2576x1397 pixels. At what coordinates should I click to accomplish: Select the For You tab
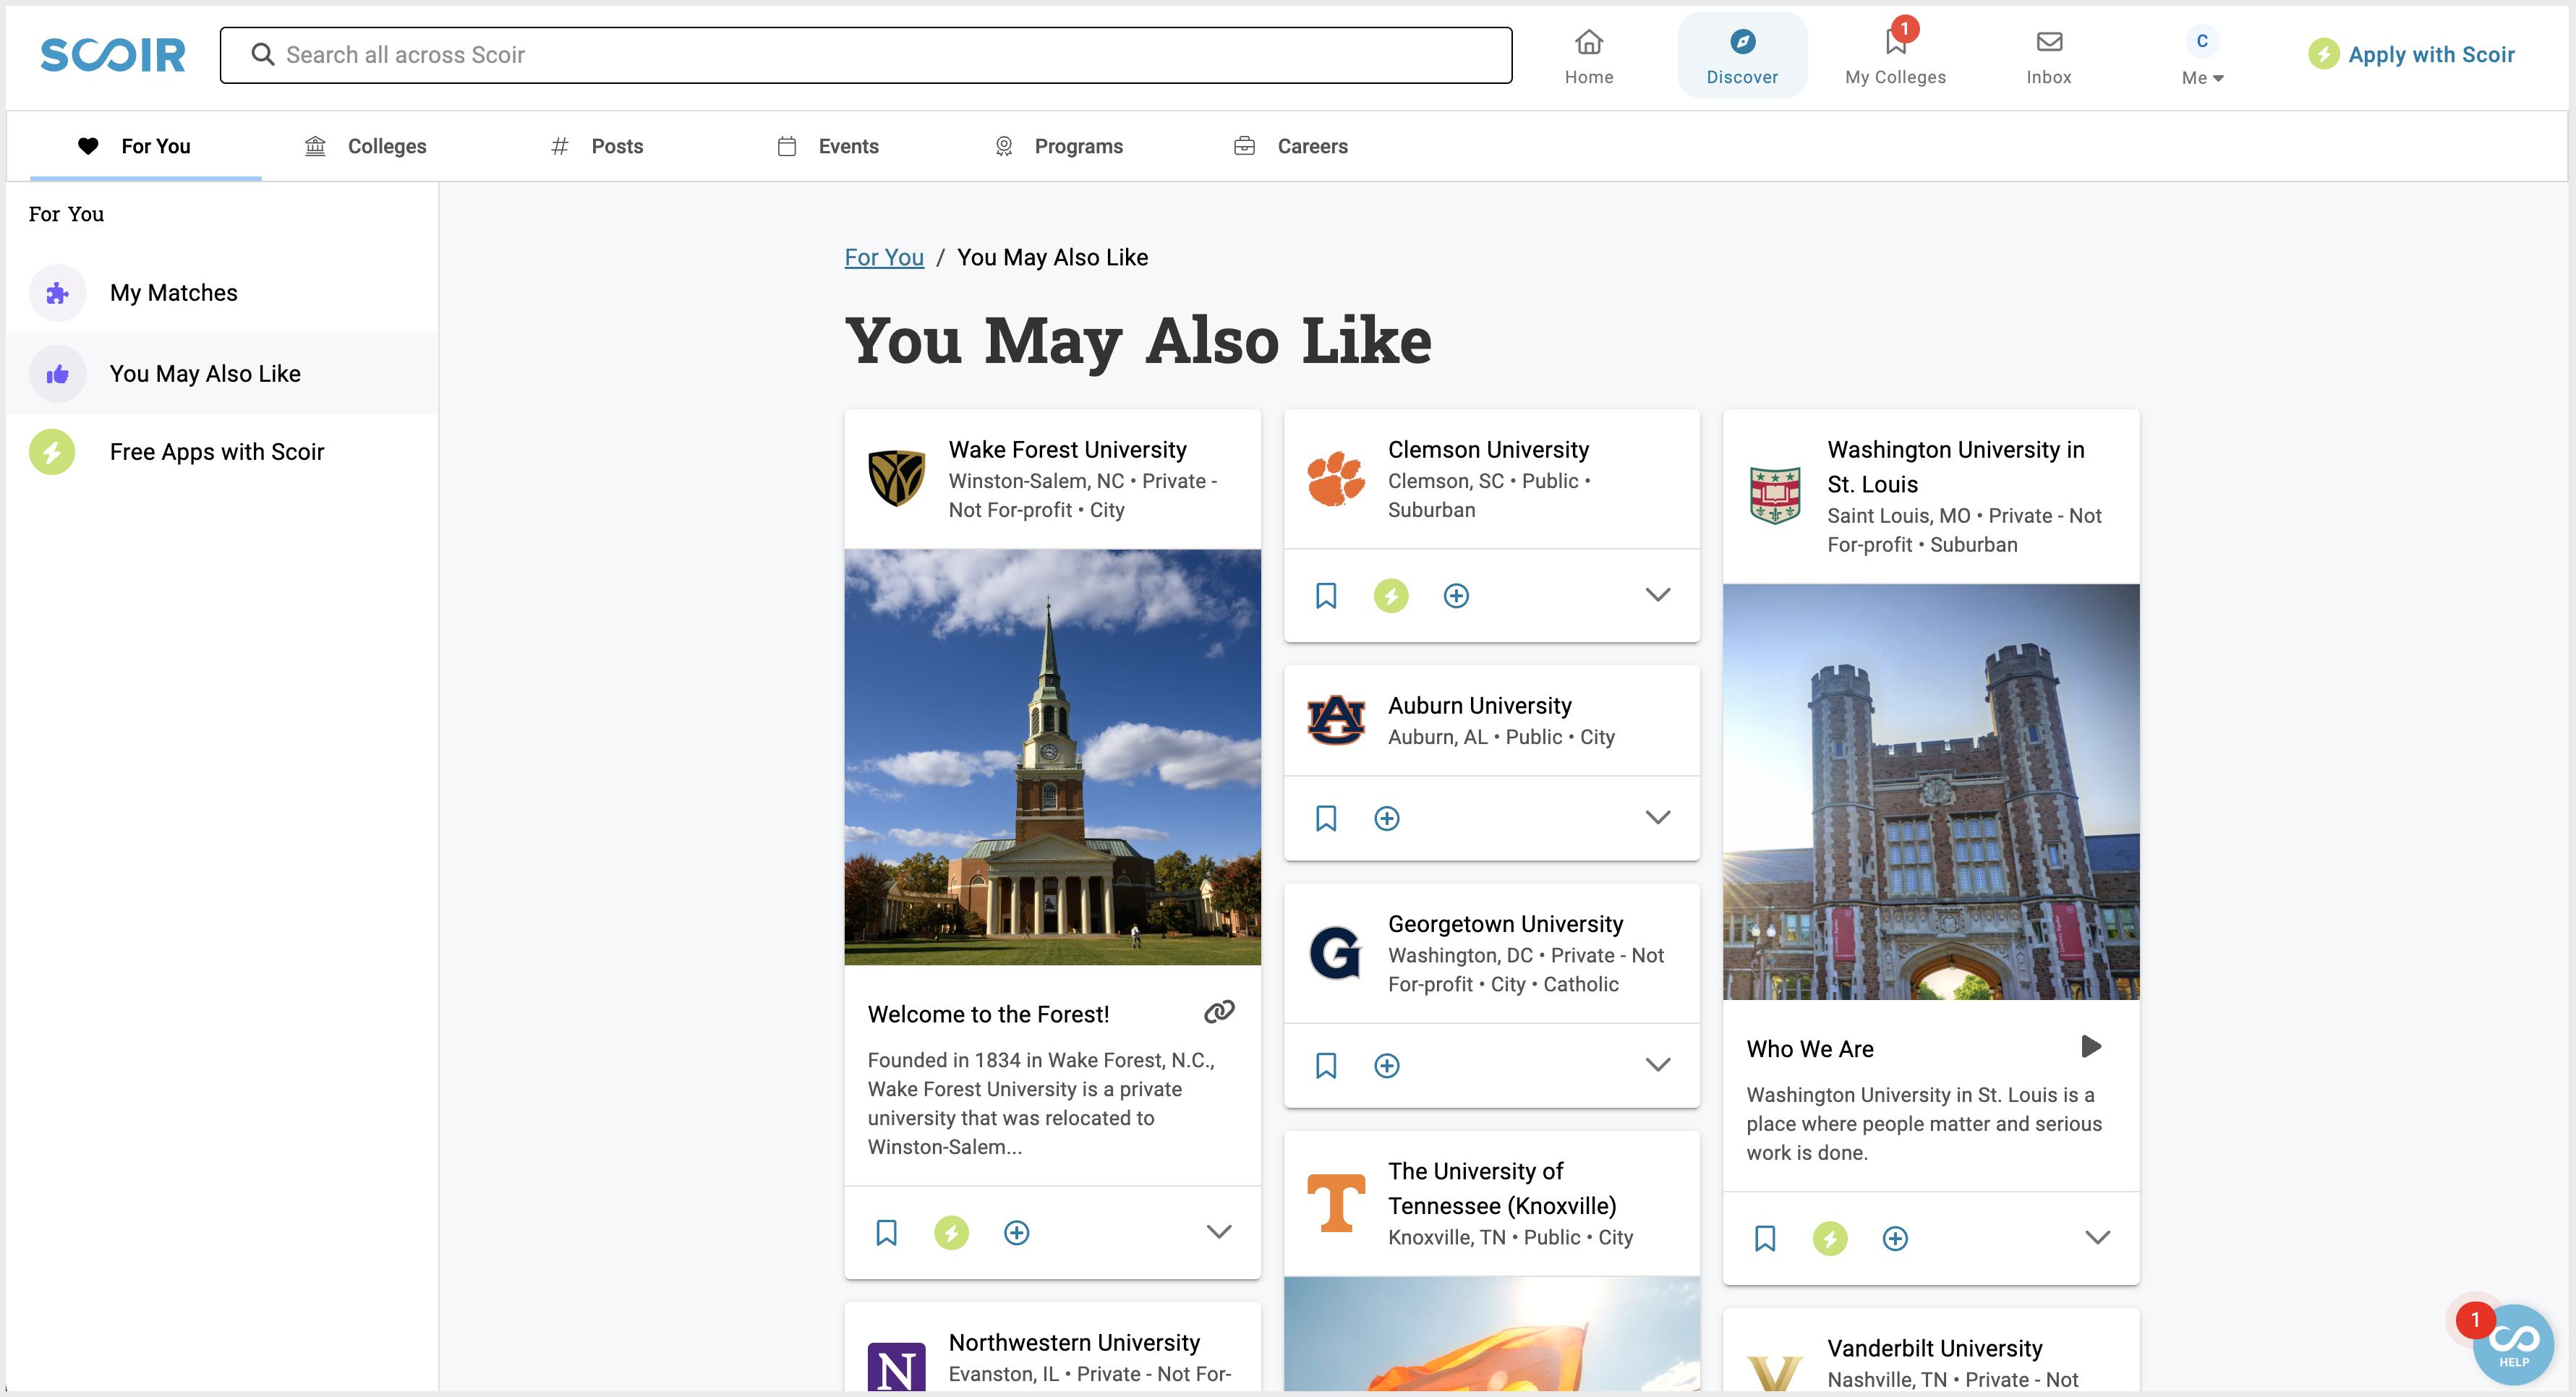pyautogui.click(x=146, y=146)
